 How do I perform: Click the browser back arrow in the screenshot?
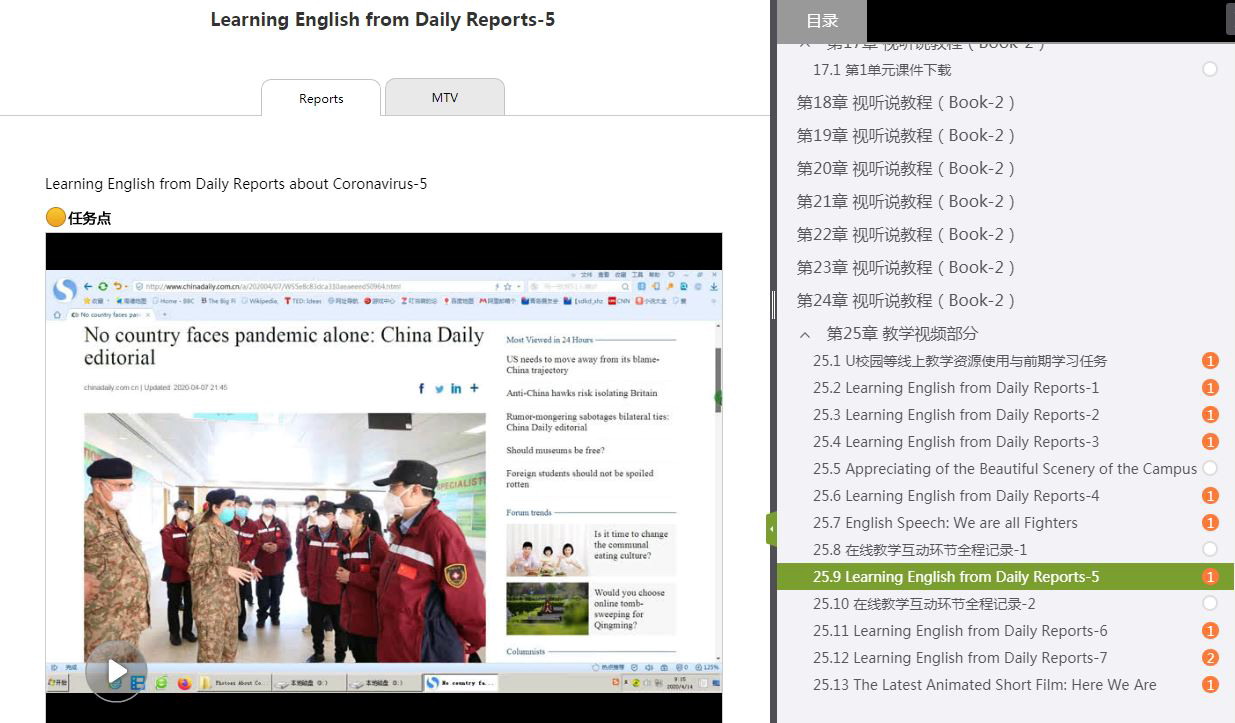pyautogui.click(x=88, y=286)
